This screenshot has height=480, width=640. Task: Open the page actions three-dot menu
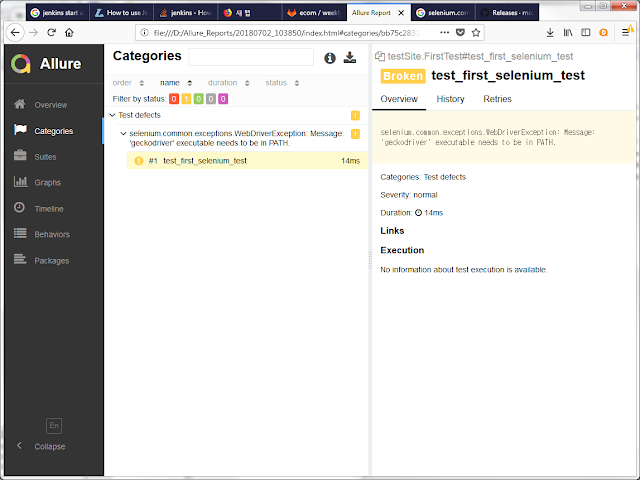(444, 32)
